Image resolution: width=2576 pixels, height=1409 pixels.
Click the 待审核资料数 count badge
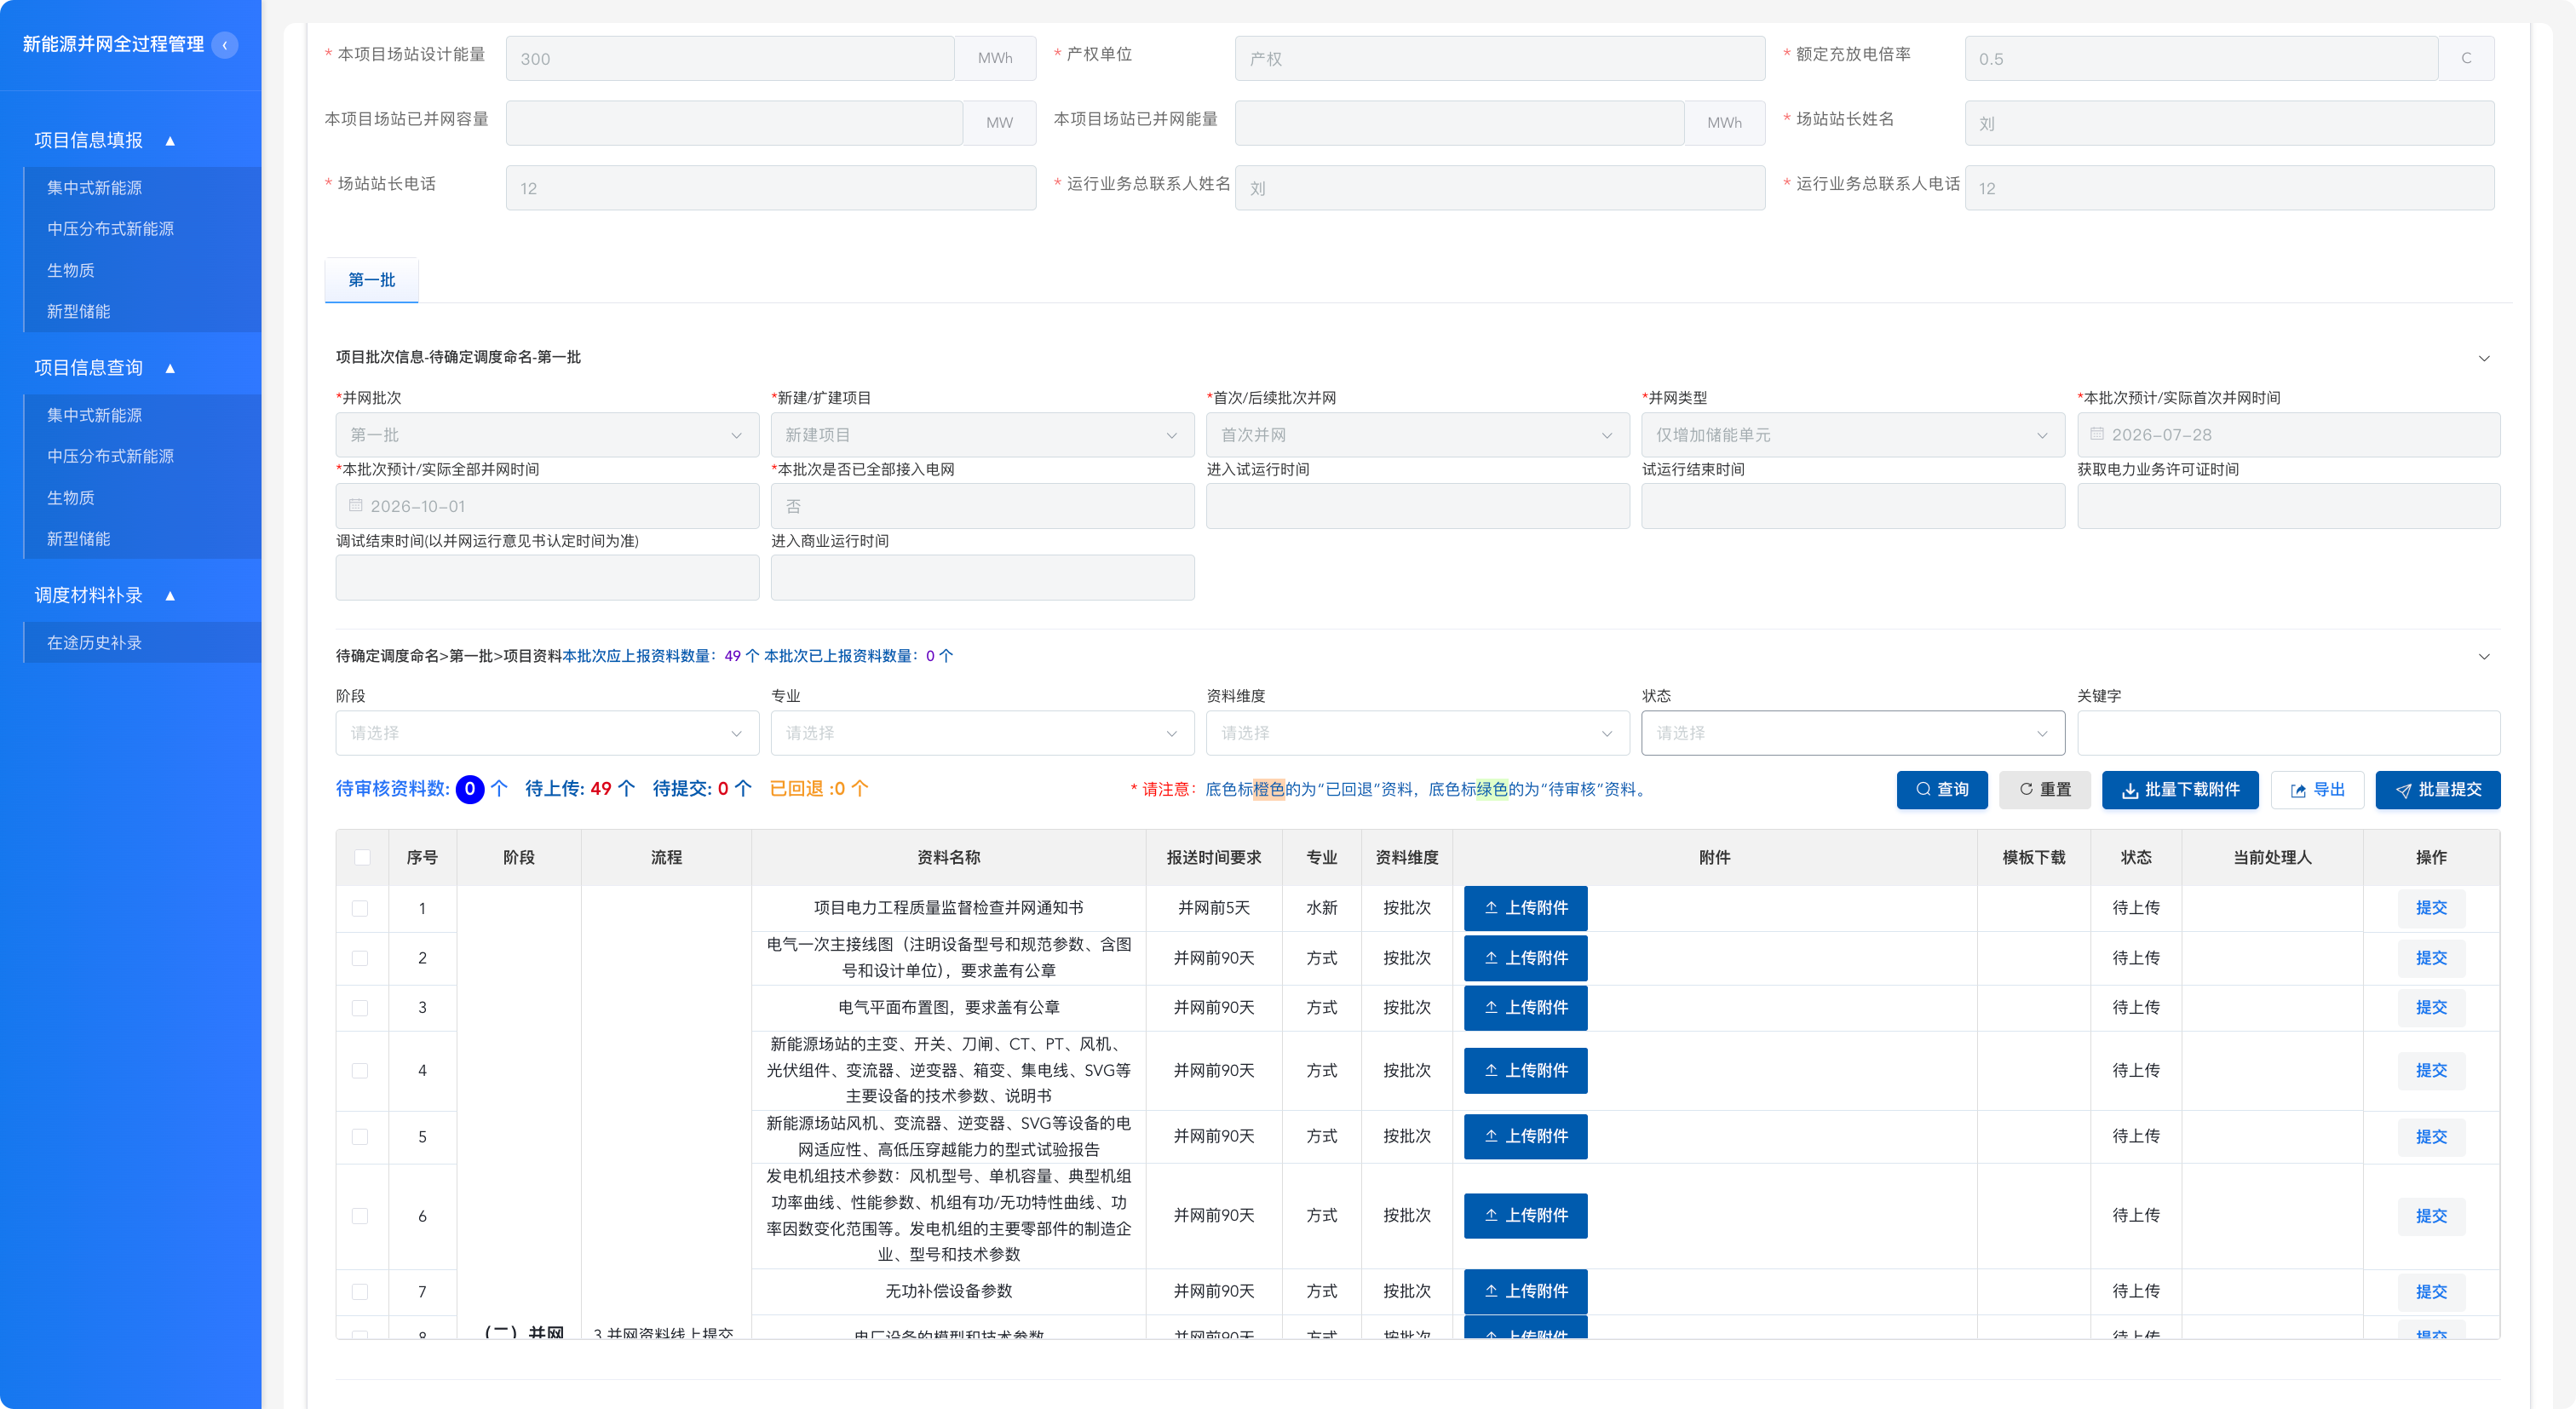[469, 789]
